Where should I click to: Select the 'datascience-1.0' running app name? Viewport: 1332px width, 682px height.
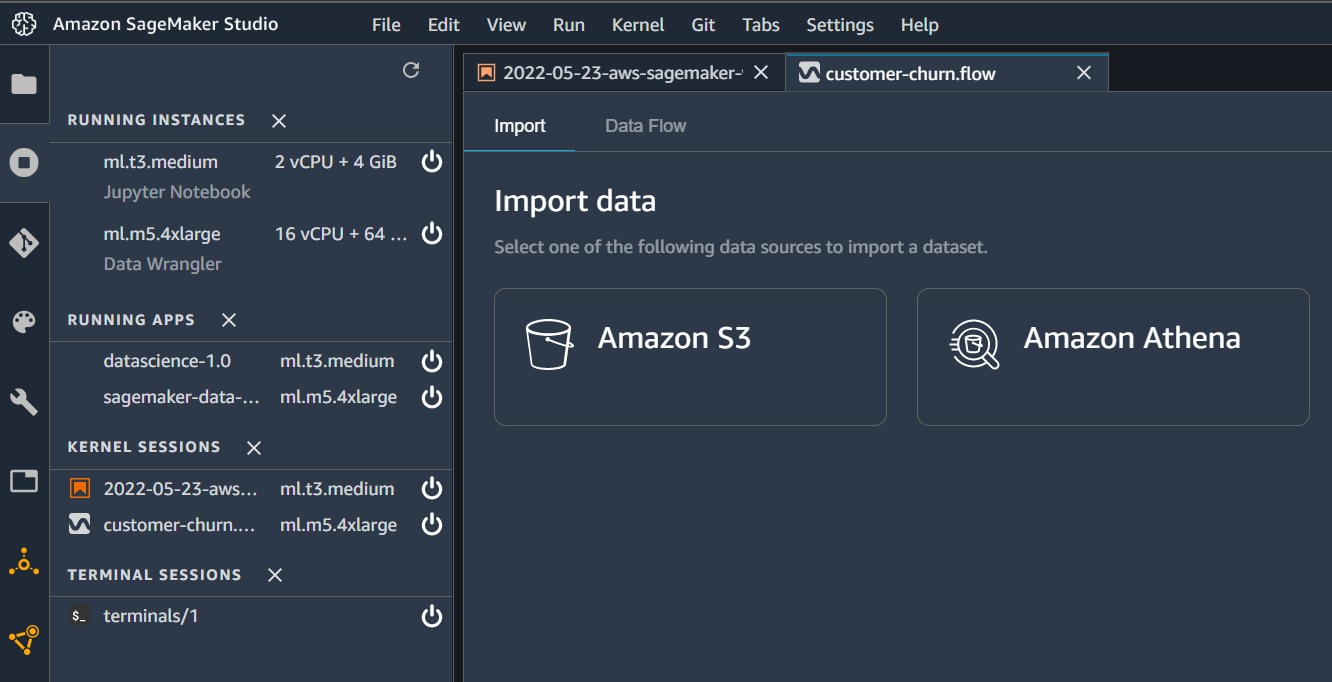(165, 361)
